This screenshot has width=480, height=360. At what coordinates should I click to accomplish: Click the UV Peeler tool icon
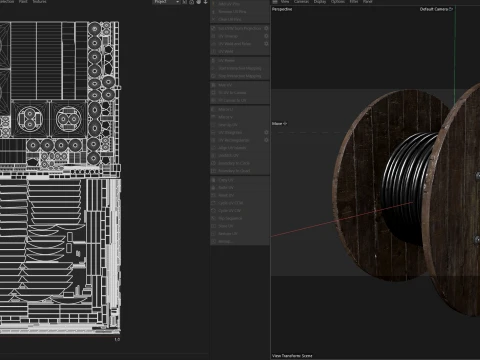click(x=214, y=60)
